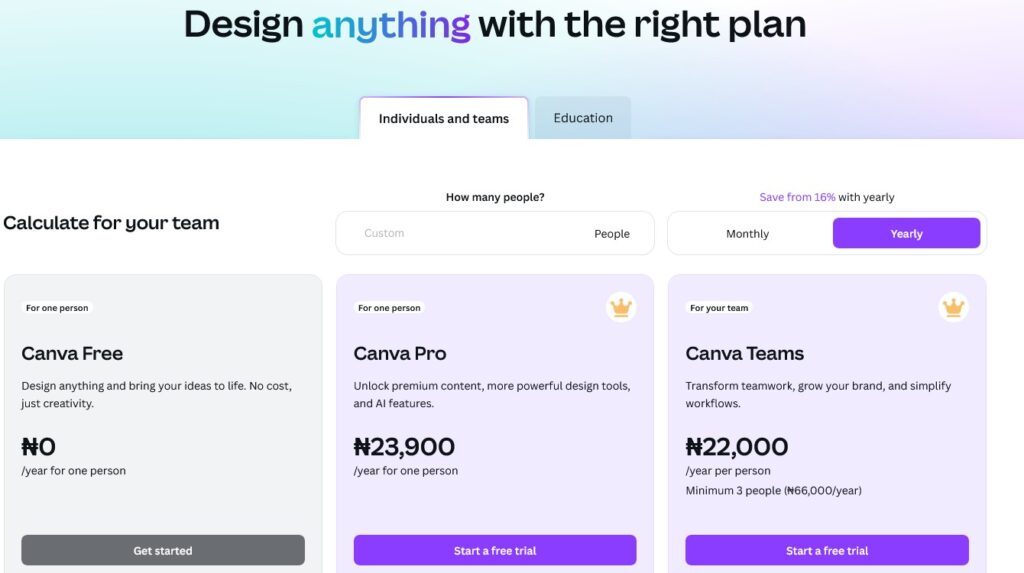
Task: Click the ₦22,000 price on Canva Teams
Action: (737, 447)
